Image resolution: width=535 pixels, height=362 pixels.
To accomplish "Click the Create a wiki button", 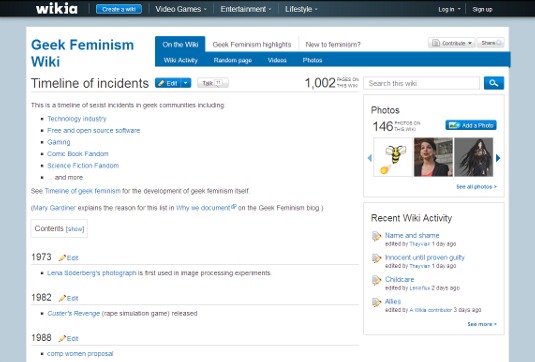I will [119, 9].
